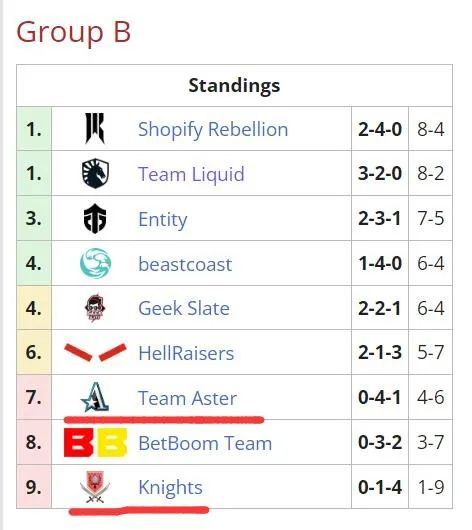Visit the beastcoast team link
This screenshot has height=530, width=472.
185,264
